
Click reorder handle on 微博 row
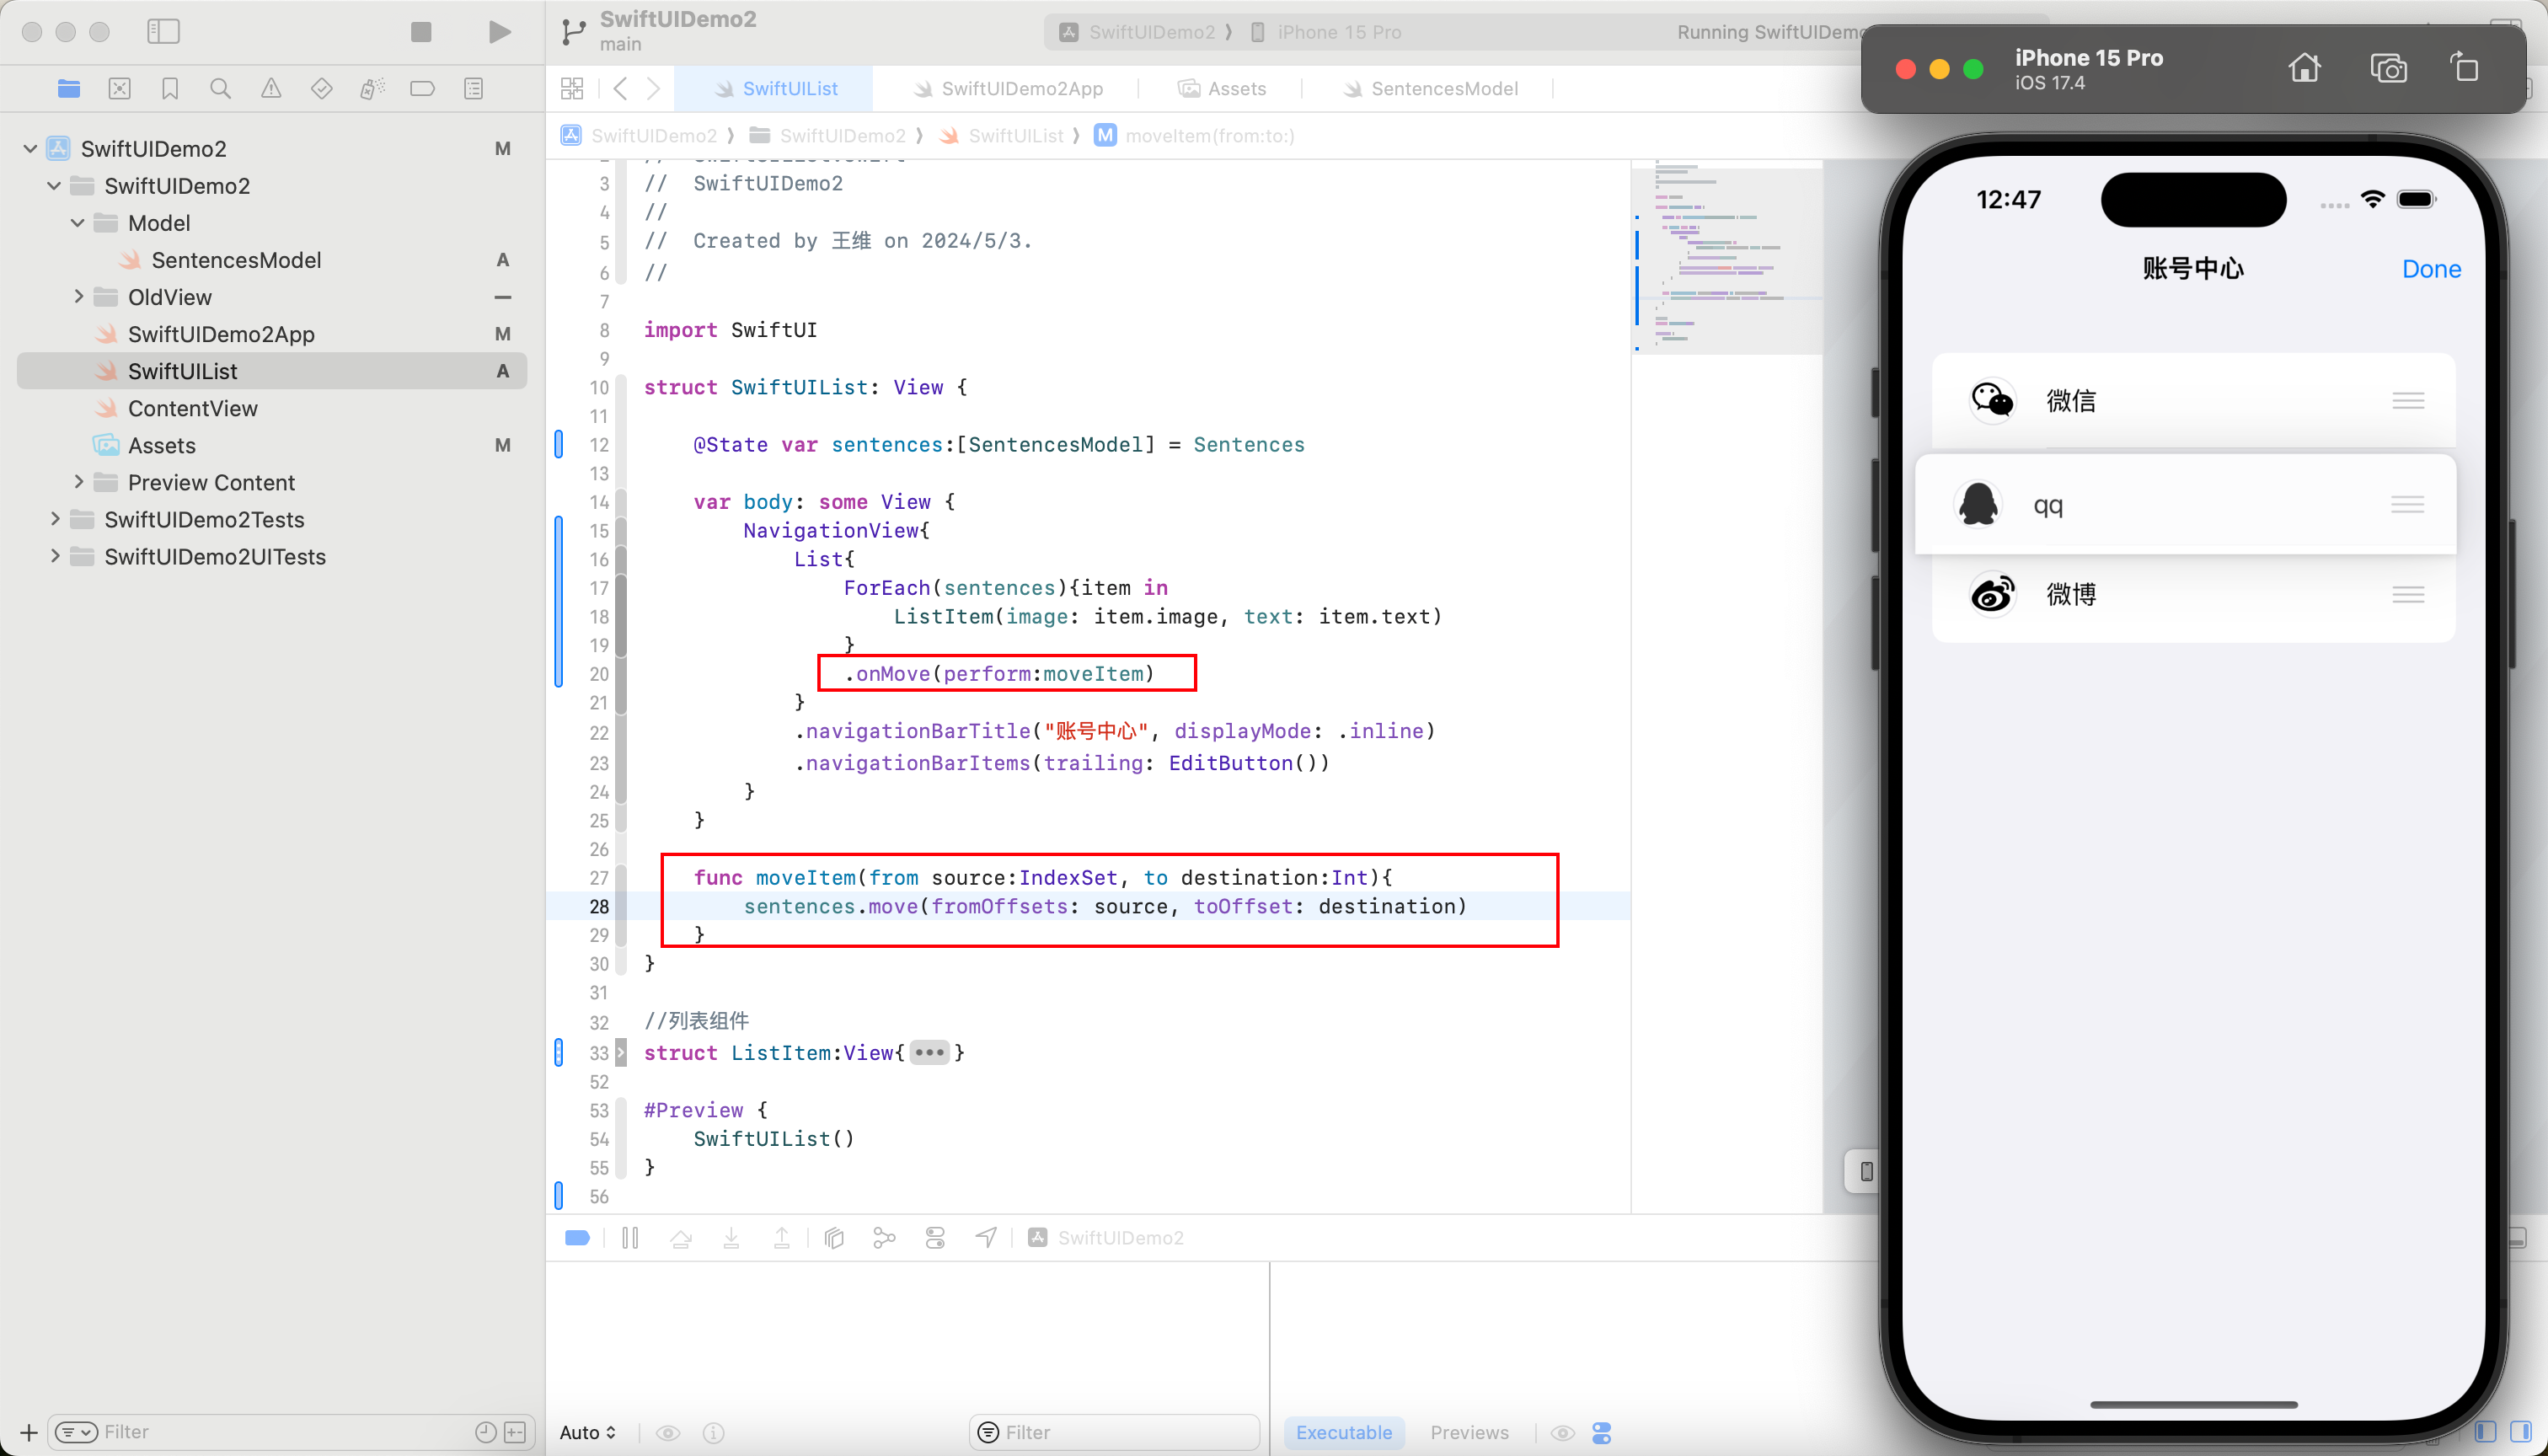coord(2408,595)
